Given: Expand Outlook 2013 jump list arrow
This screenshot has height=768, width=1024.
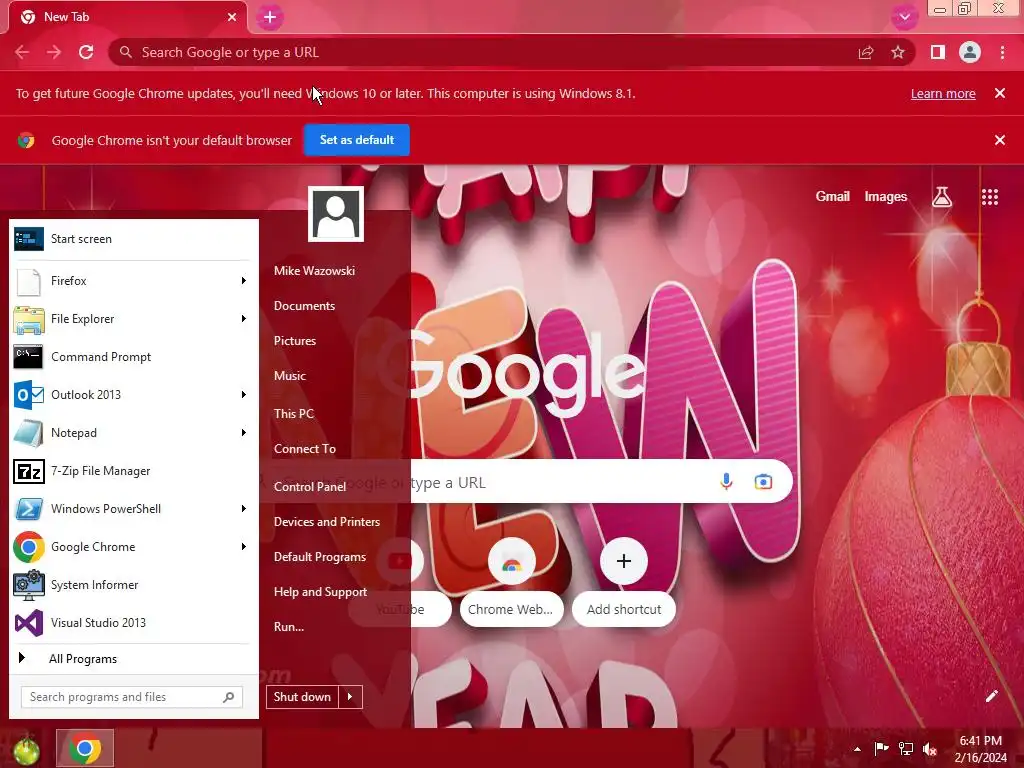Looking at the screenshot, I should pyautogui.click(x=244, y=394).
